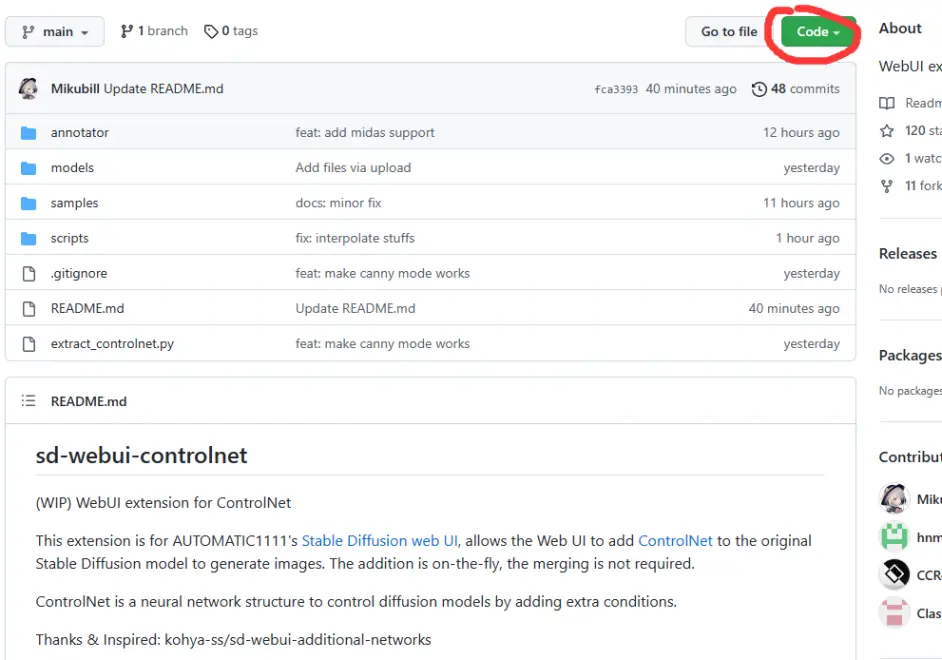
Task: Open commit 'docs: minor fix'
Action: (x=338, y=203)
